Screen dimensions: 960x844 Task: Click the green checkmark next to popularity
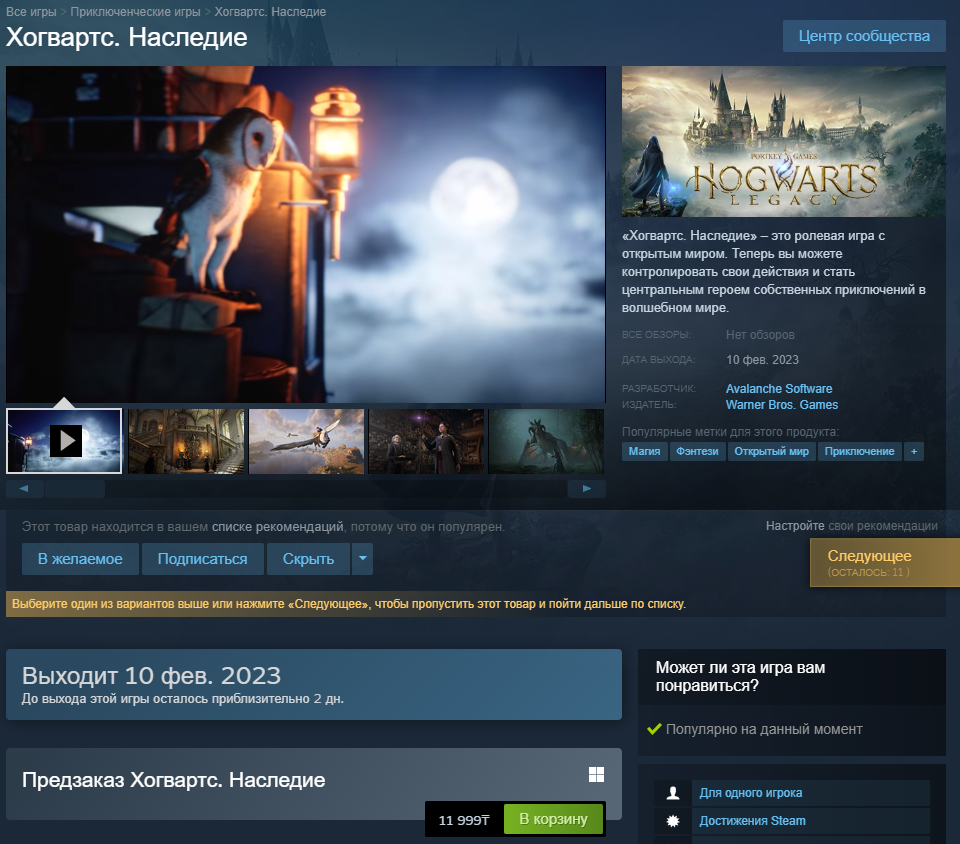(x=654, y=729)
